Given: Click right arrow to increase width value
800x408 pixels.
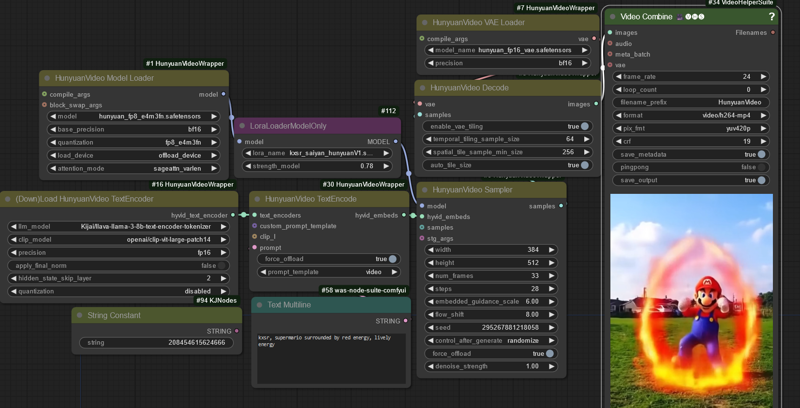Looking at the screenshot, I should point(551,250).
